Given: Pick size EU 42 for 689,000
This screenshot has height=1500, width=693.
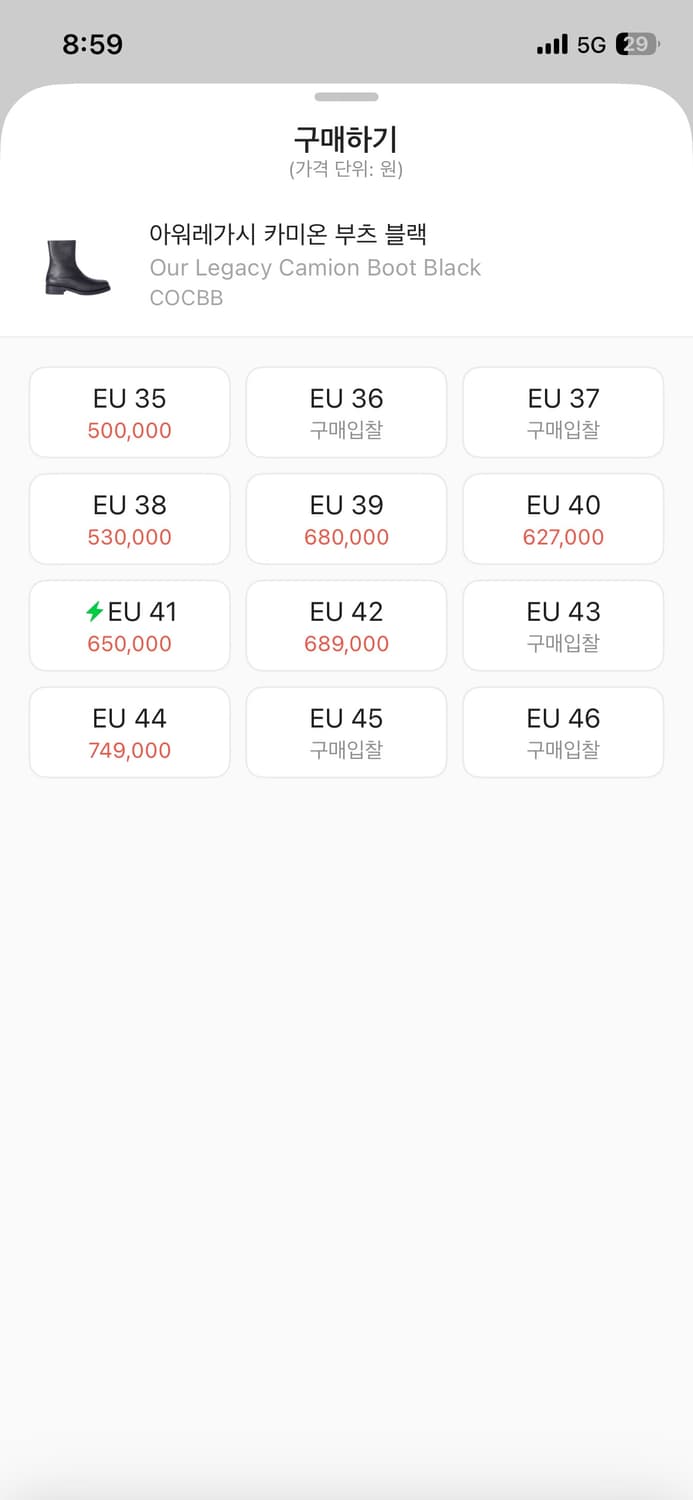Looking at the screenshot, I should [x=346, y=626].
